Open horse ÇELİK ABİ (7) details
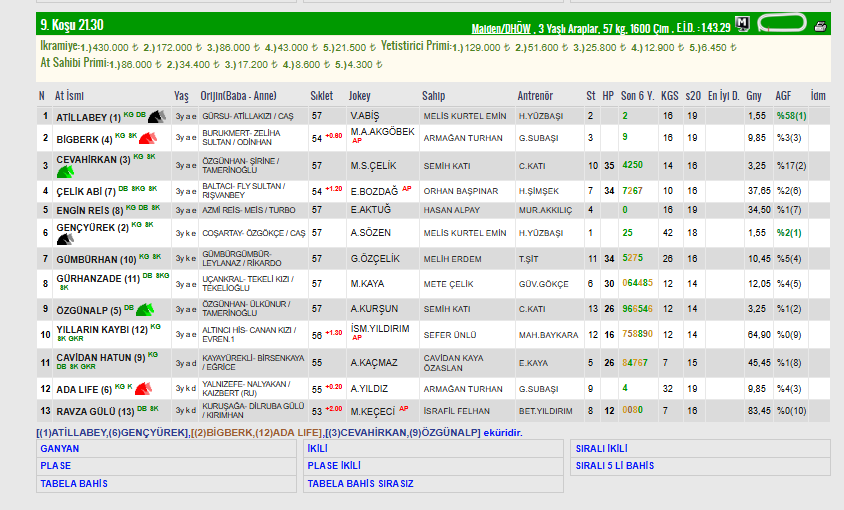The width and height of the screenshot is (844, 510). pos(86,191)
